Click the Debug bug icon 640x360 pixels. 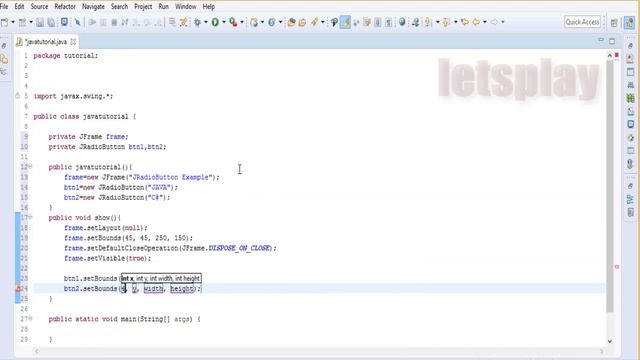coord(197,22)
